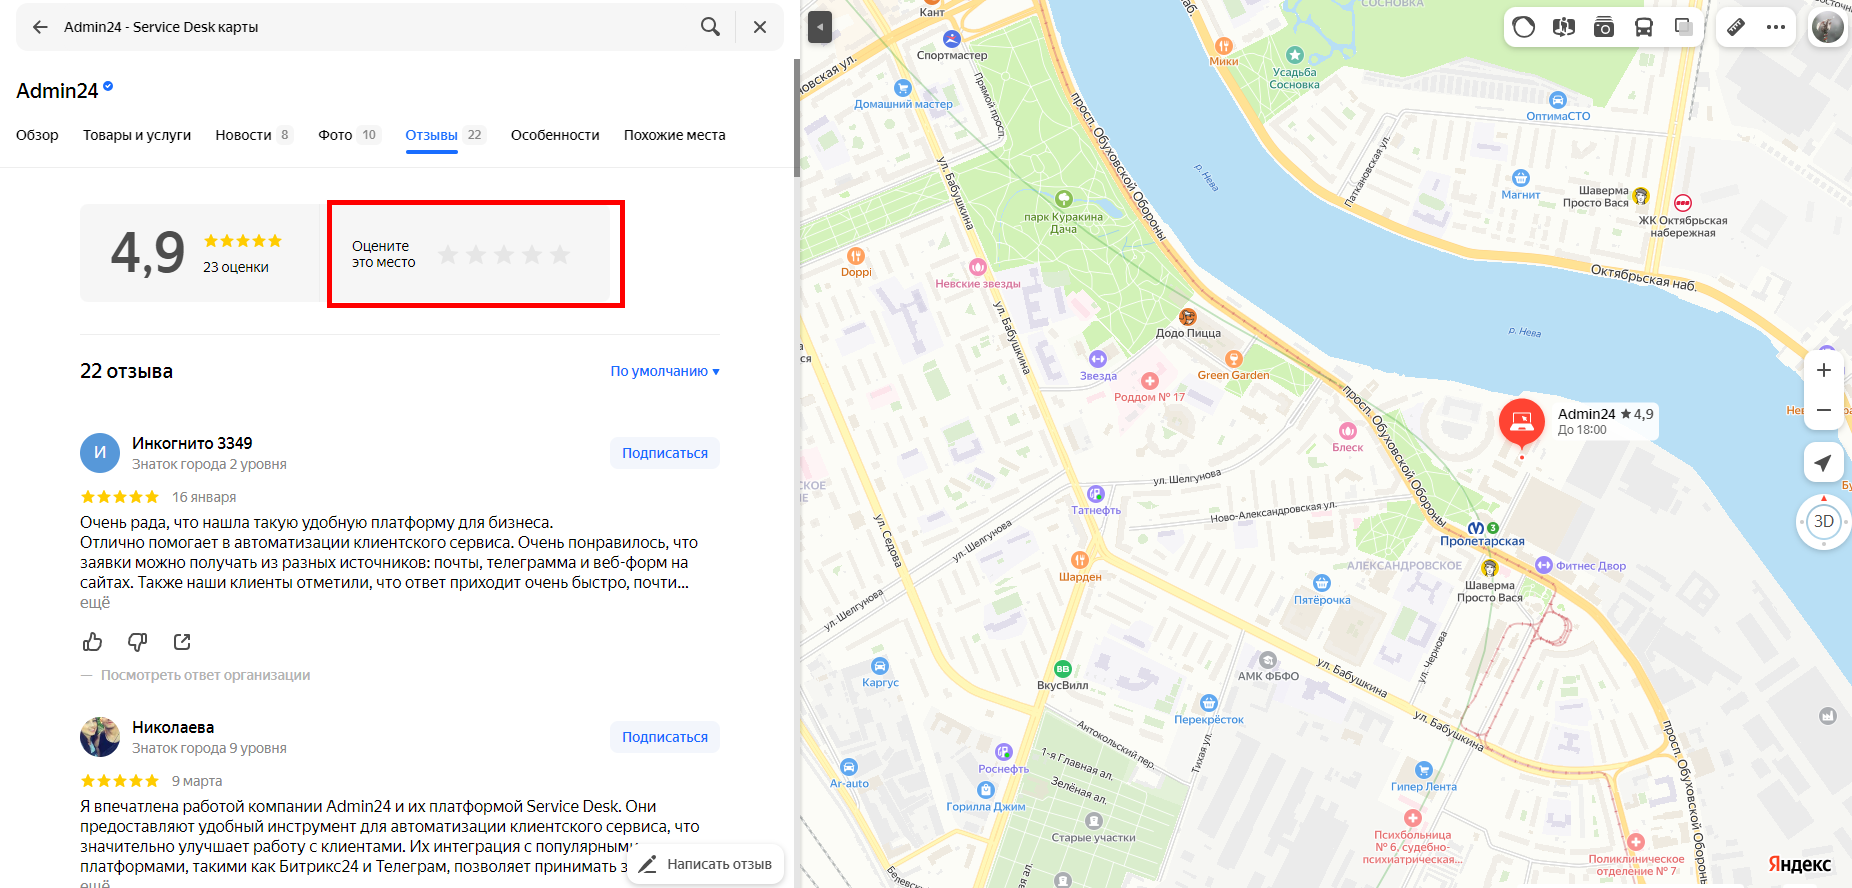Screen dimensions: 1852x888
Task: Open Николаева's profile photo
Action: click(x=100, y=737)
